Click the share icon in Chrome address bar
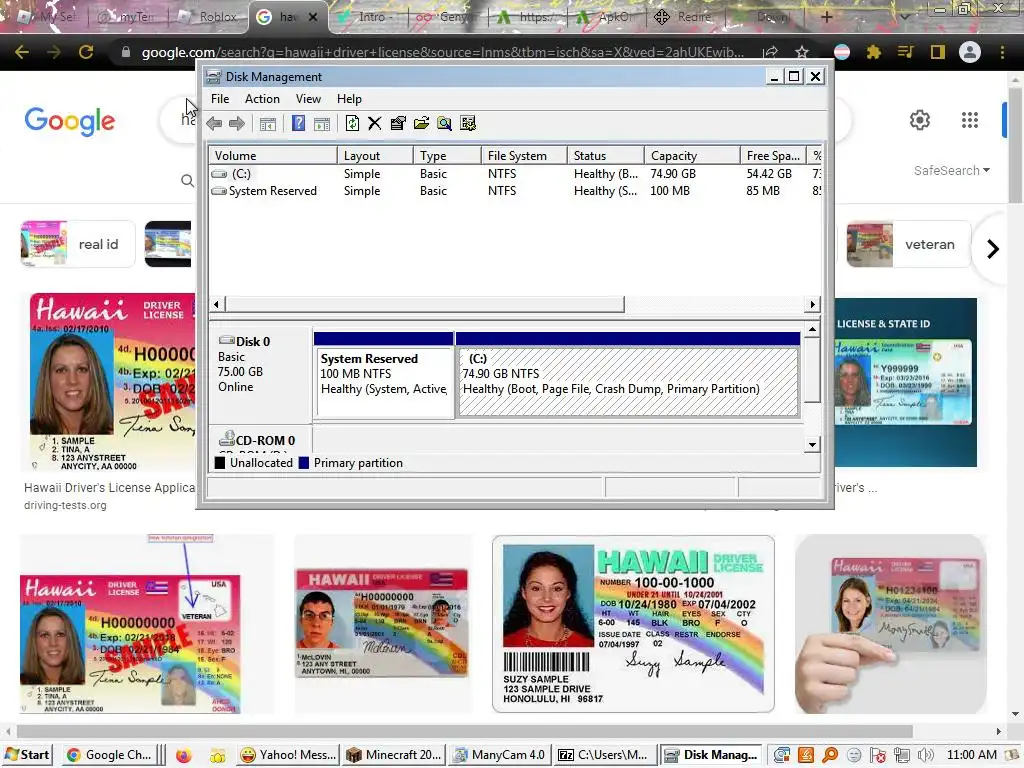 pos(771,52)
